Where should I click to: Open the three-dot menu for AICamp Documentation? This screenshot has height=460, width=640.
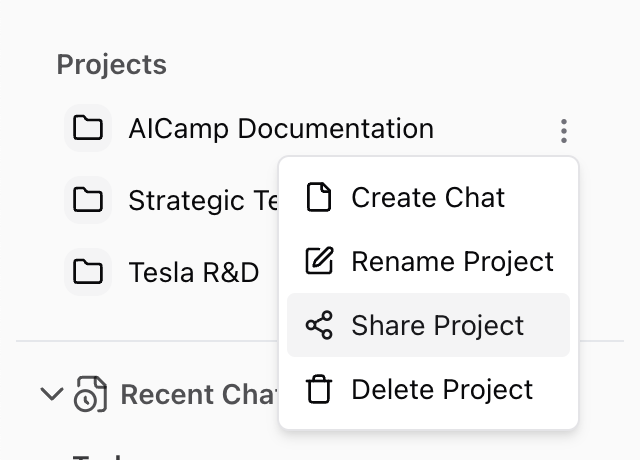pyautogui.click(x=564, y=130)
